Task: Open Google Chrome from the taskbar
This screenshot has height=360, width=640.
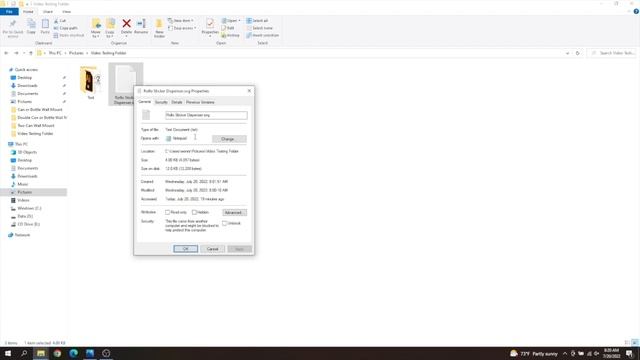Action: [x=57, y=353]
